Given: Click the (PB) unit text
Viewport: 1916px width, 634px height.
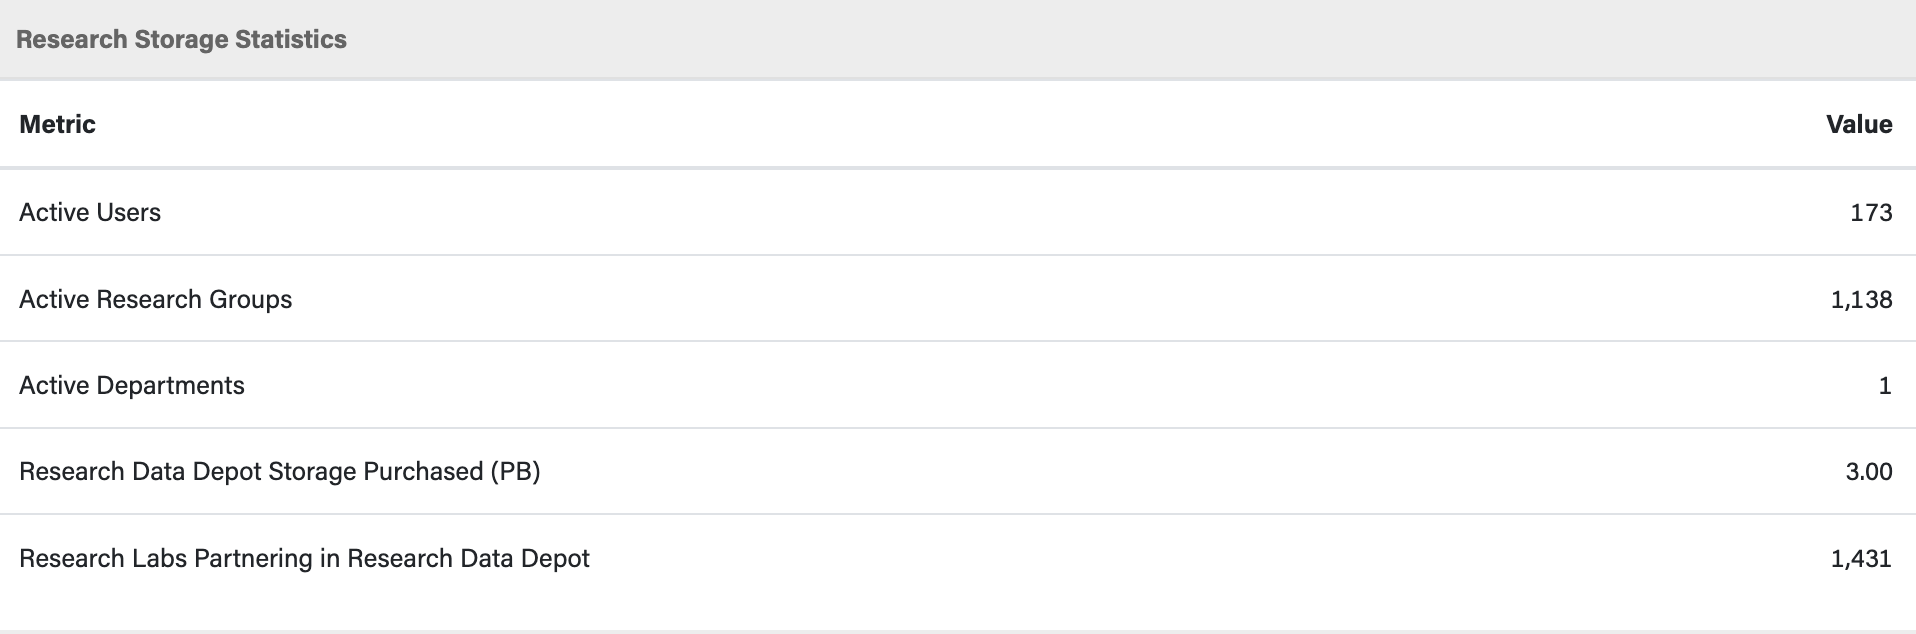Looking at the screenshot, I should pos(515,471).
